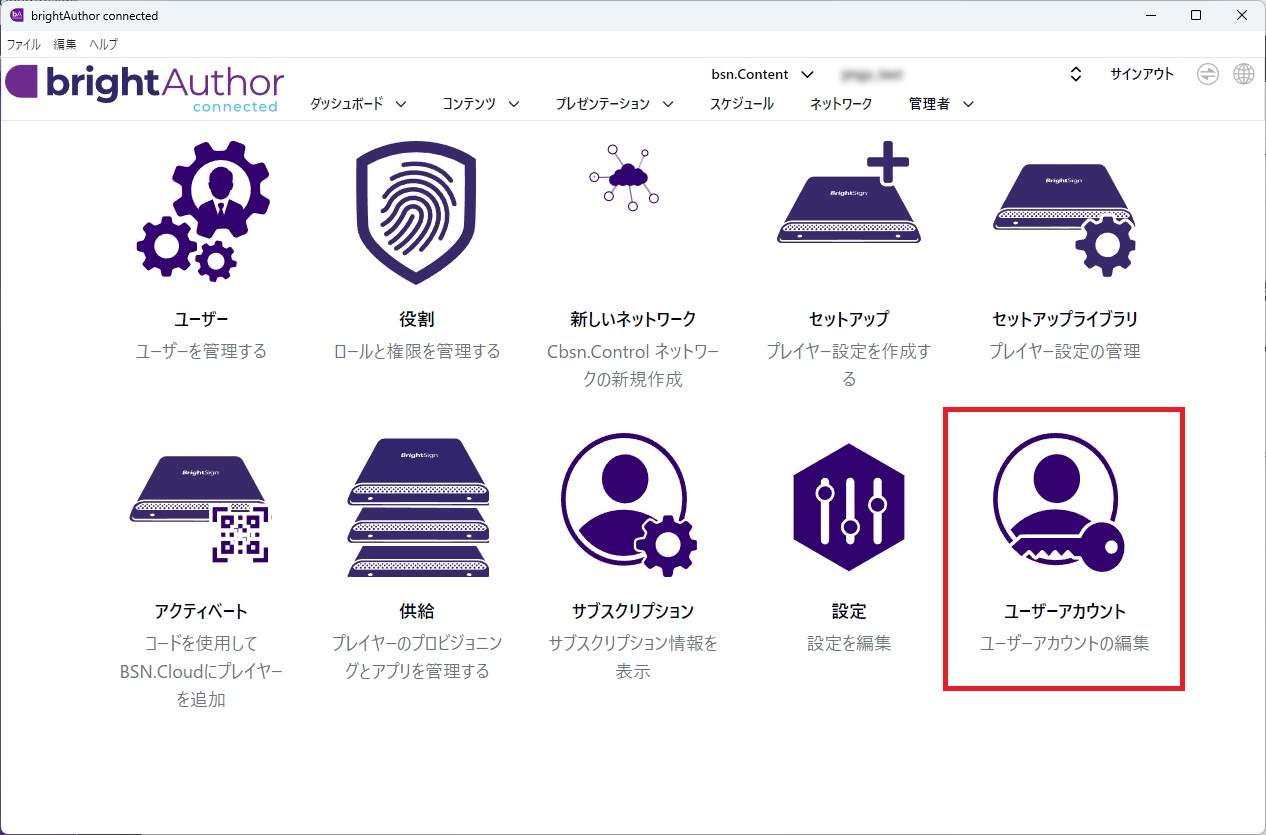
Task: Open the ユーザー gears icon
Action: pos(201,210)
